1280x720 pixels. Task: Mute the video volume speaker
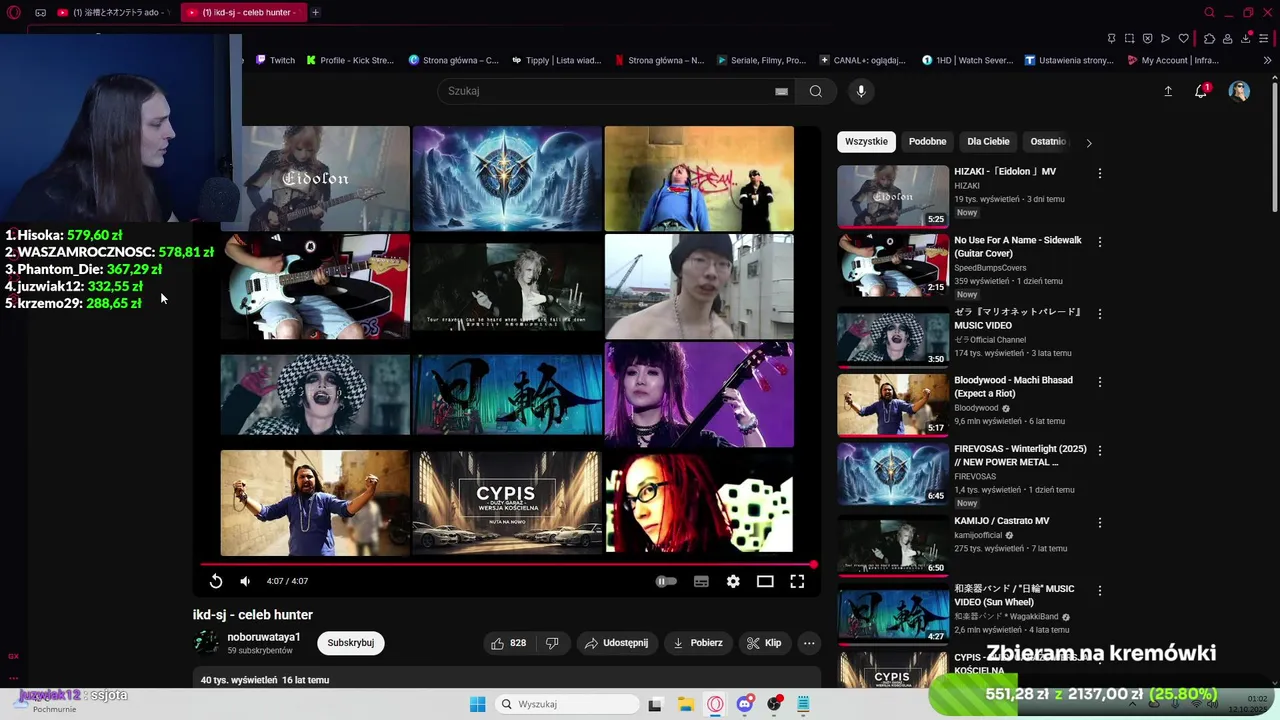245,581
